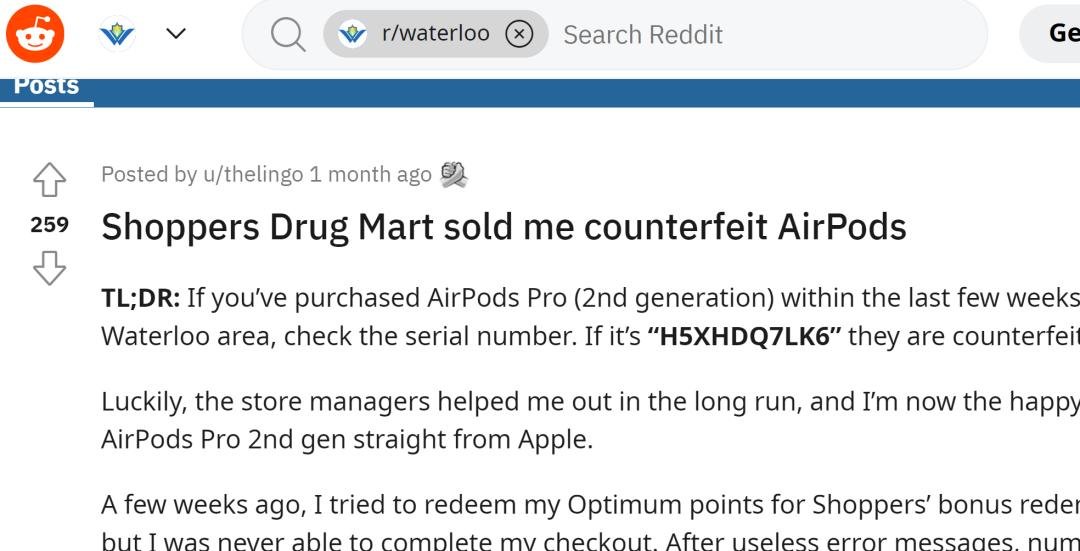Remove the r/waterloo search filter
The height and width of the screenshot is (551, 1080).
[x=519, y=34]
